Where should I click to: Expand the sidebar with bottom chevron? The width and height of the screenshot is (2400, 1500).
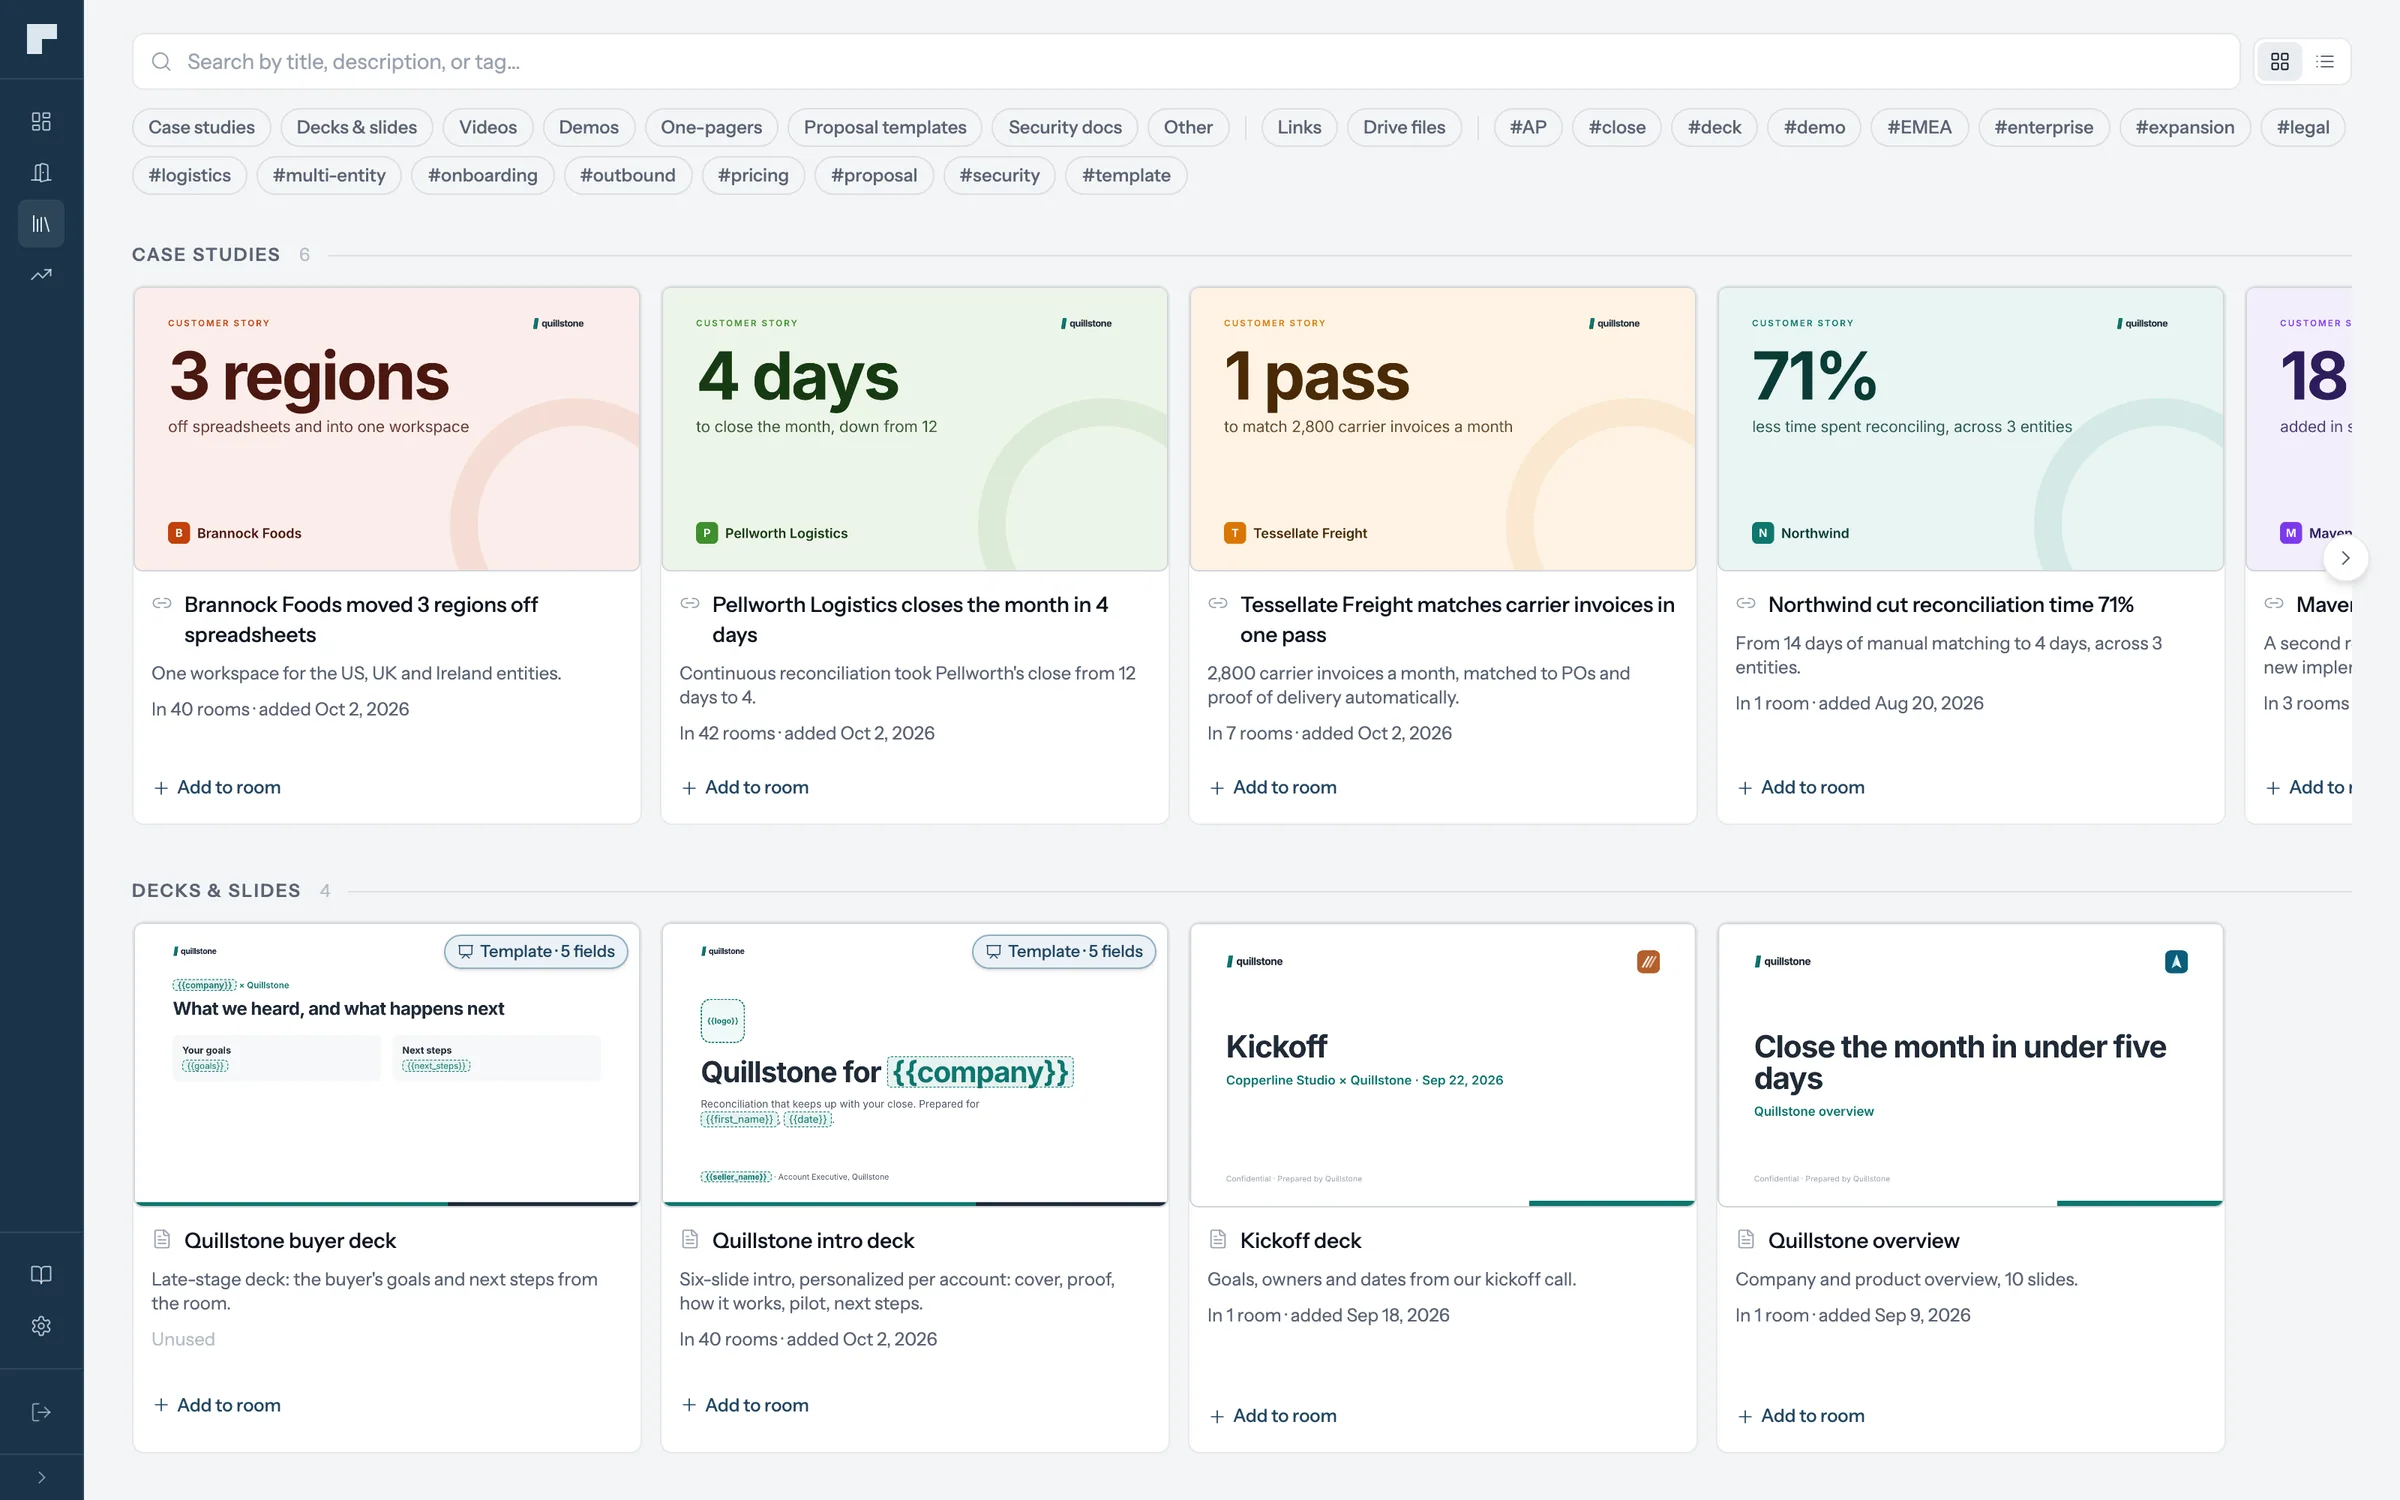point(41,1477)
